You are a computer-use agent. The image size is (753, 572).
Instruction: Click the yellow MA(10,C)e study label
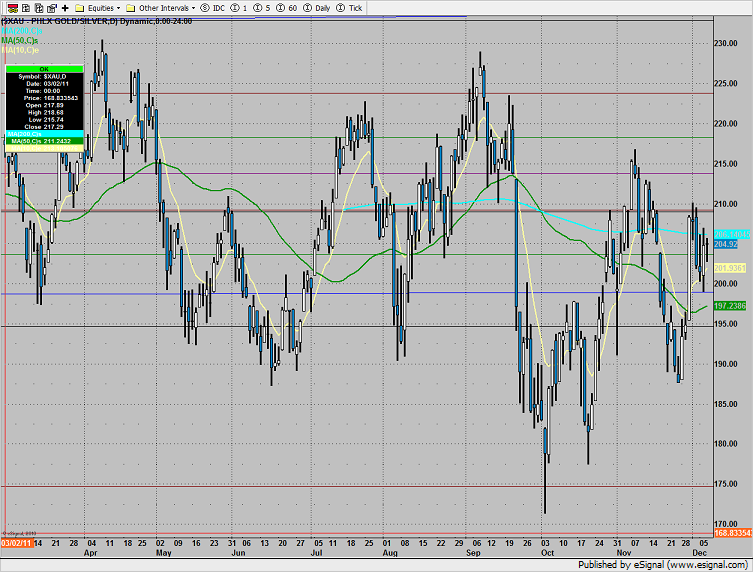coord(22,50)
